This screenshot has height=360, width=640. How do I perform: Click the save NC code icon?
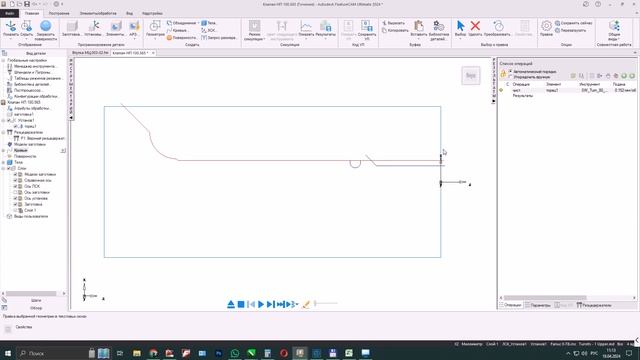367,26
